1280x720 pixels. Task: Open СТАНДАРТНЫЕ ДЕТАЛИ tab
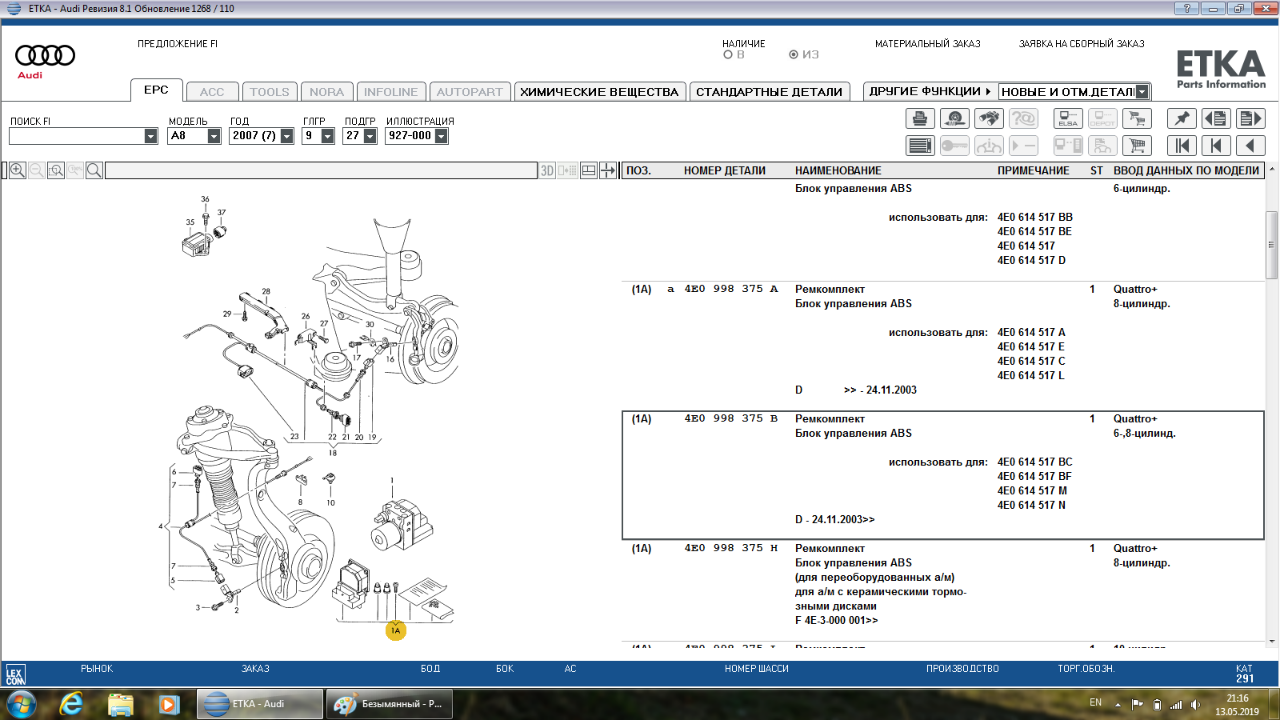769,91
